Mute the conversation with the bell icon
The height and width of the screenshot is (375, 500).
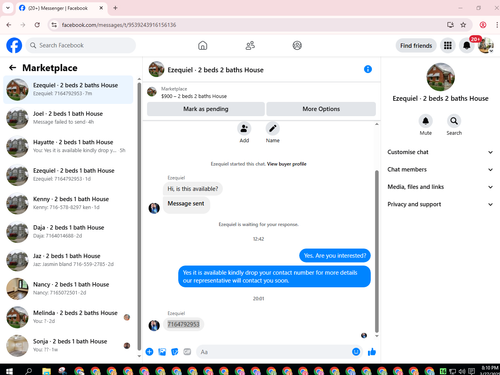pos(426,121)
